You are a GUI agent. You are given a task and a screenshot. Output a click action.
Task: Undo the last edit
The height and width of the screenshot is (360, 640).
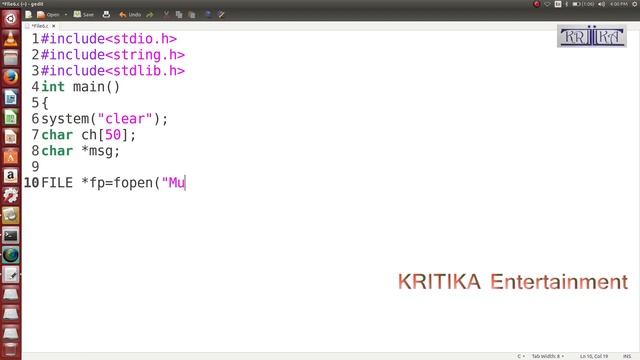click(x=130, y=15)
